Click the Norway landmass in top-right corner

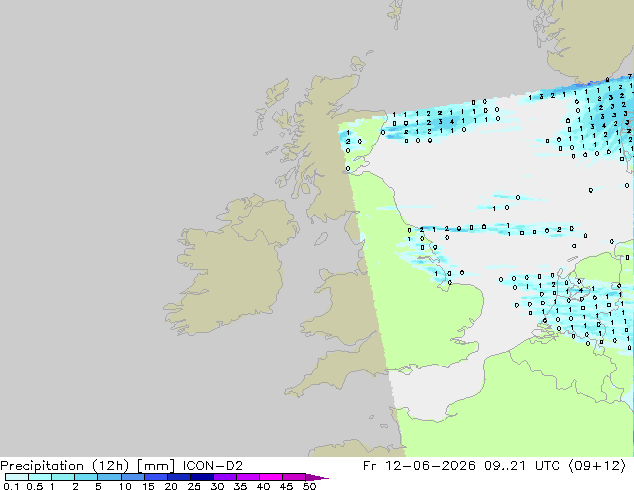[x=588, y=36]
